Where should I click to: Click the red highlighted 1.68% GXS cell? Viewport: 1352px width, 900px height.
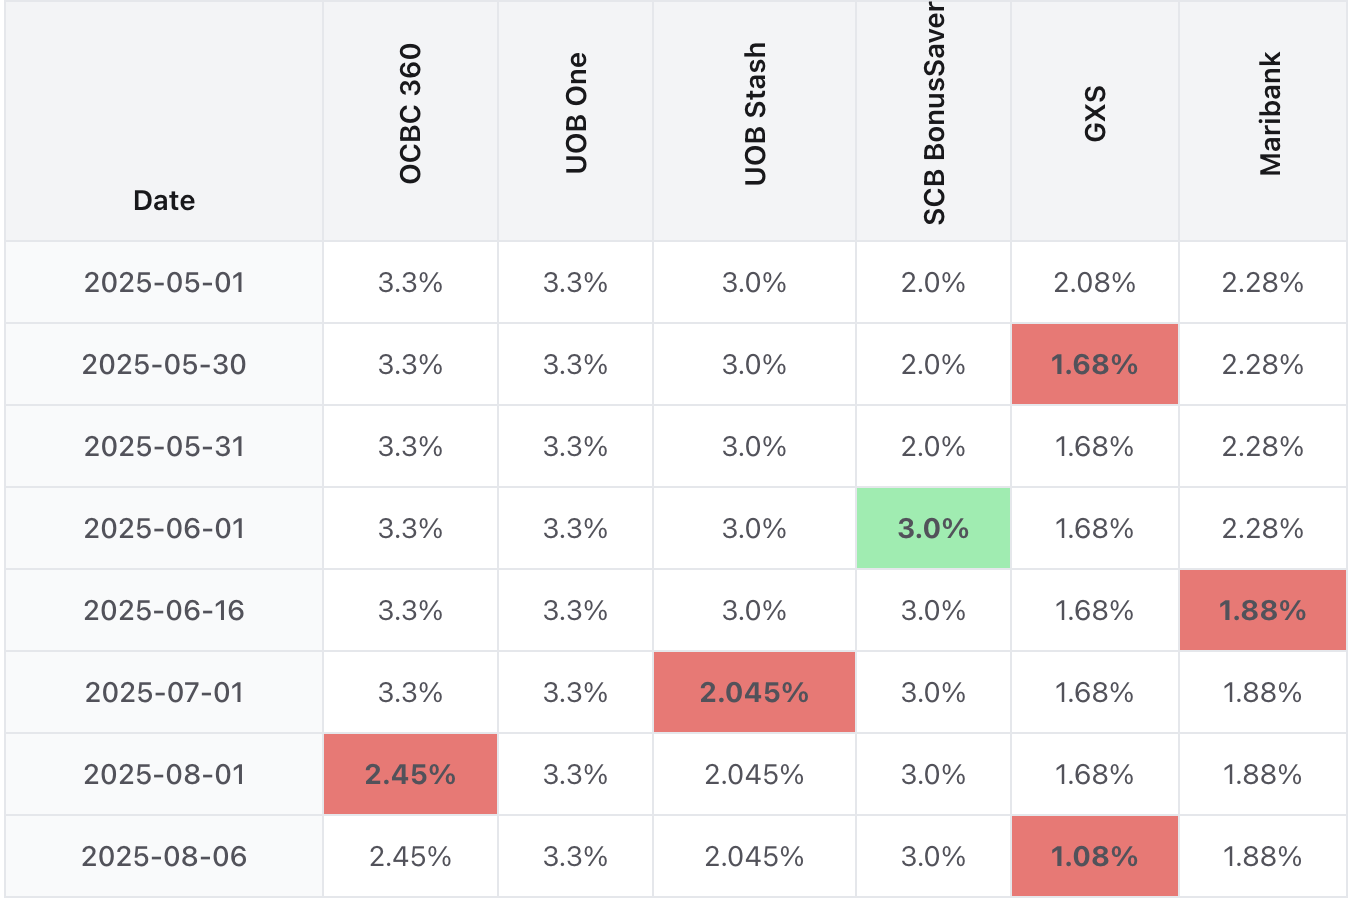tap(1095, 365)
